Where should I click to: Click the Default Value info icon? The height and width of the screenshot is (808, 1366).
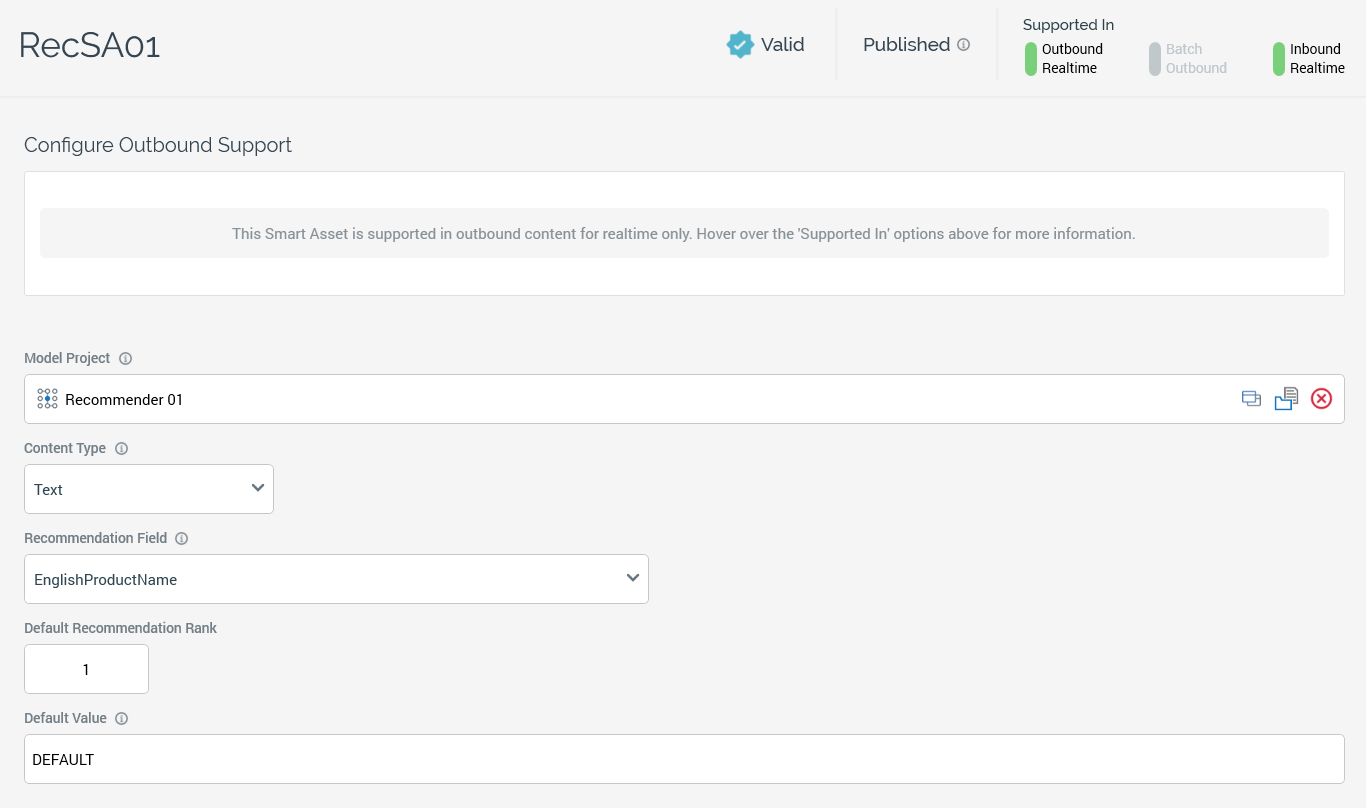121,718
